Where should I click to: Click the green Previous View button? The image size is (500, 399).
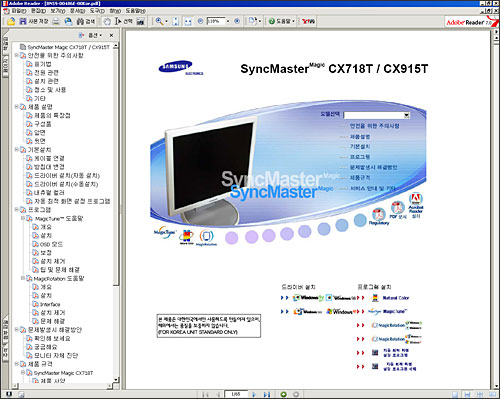click(283, 394)
